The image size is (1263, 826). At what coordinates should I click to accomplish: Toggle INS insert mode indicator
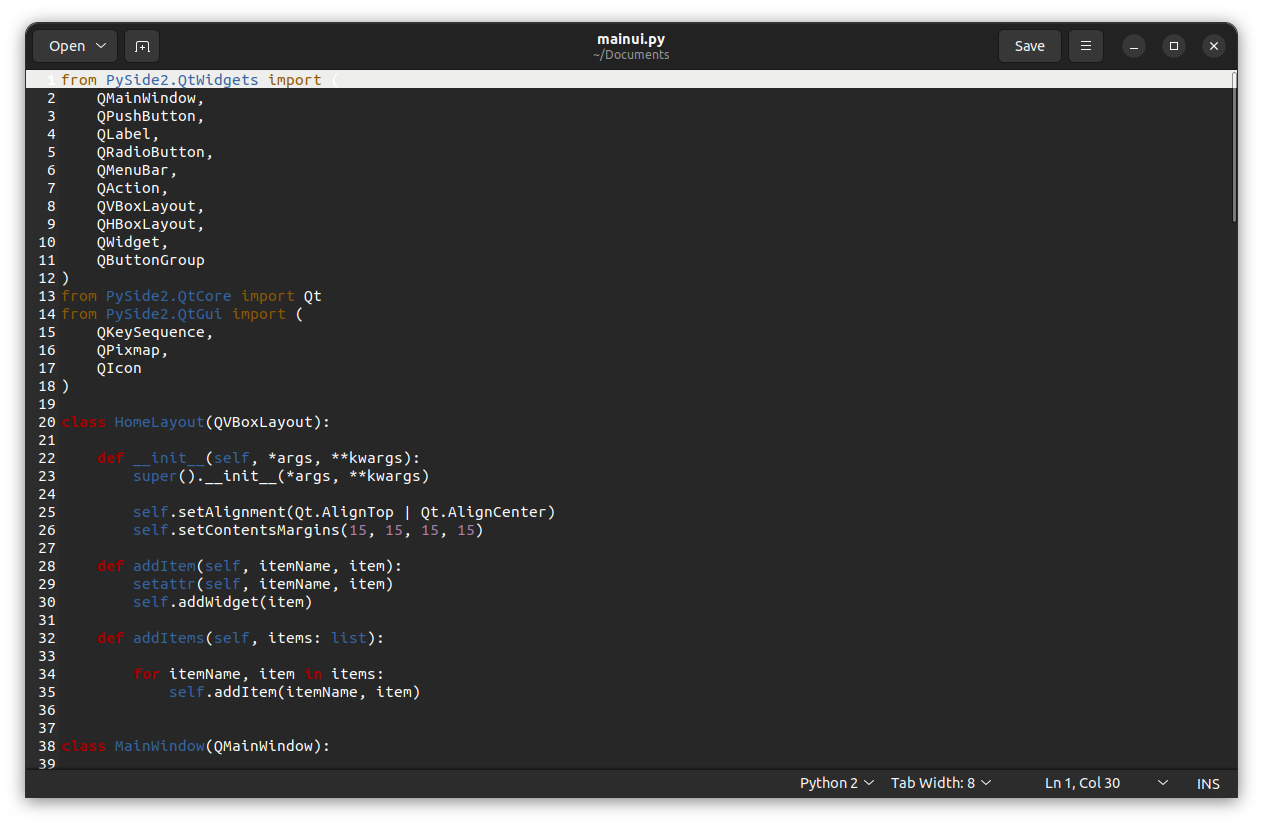tap(1208, 784)
